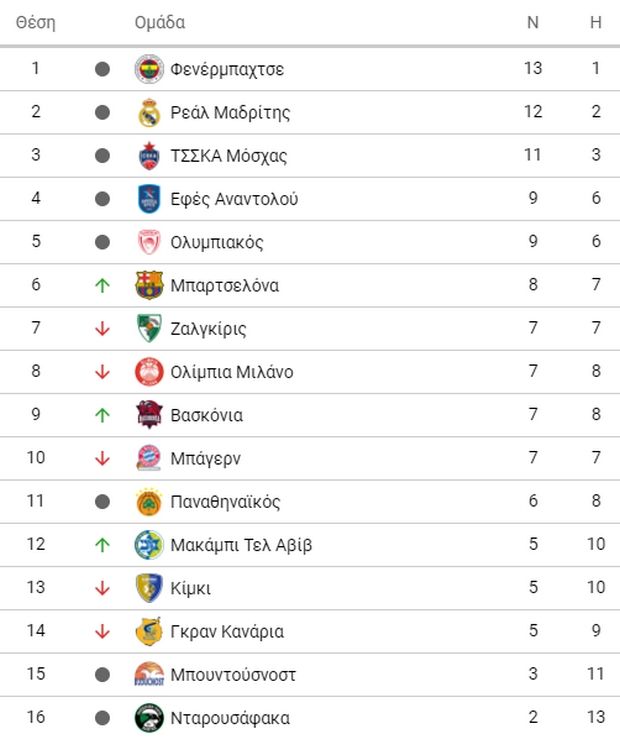
Task: Click the Ολυμπιακός team logo
Action: [148, 242]
